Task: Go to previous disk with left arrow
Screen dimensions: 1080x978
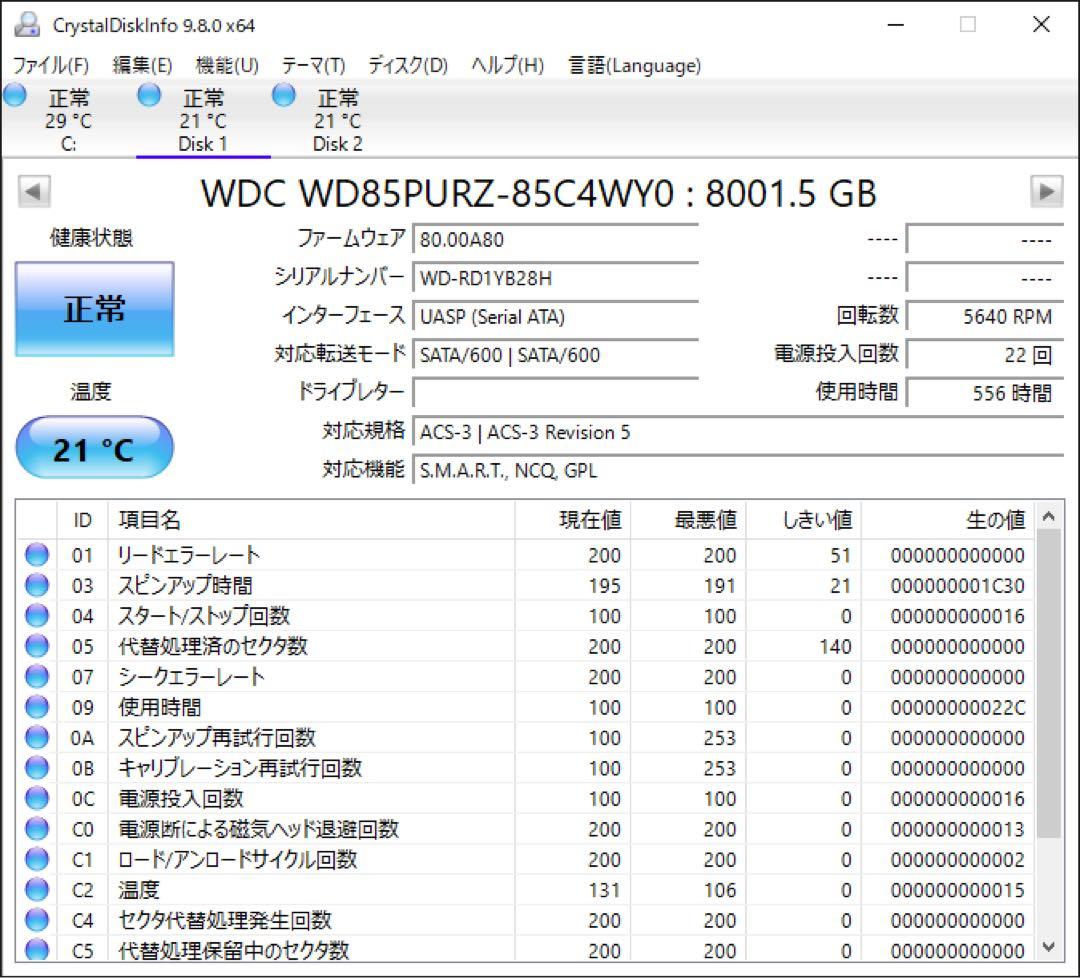Action: pos(34,191)
